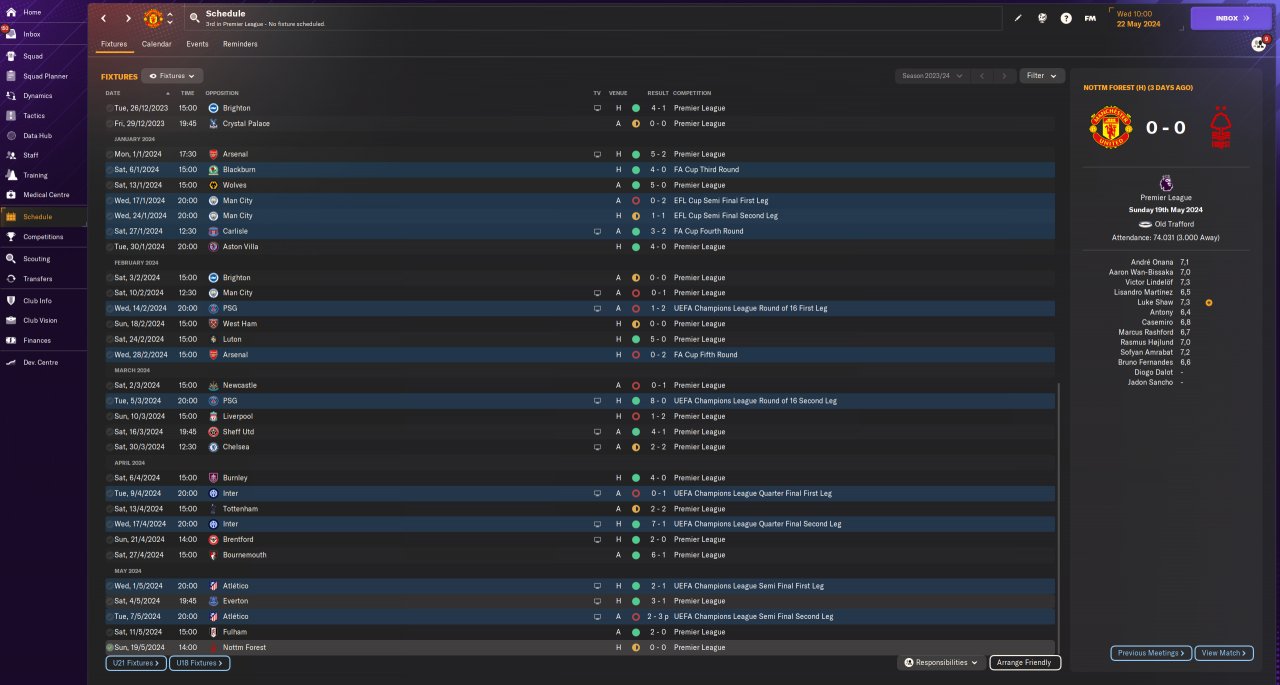Screen dimensions: 1280x685
Task: Open the help question mark icon
Action: pos(1066,18)
